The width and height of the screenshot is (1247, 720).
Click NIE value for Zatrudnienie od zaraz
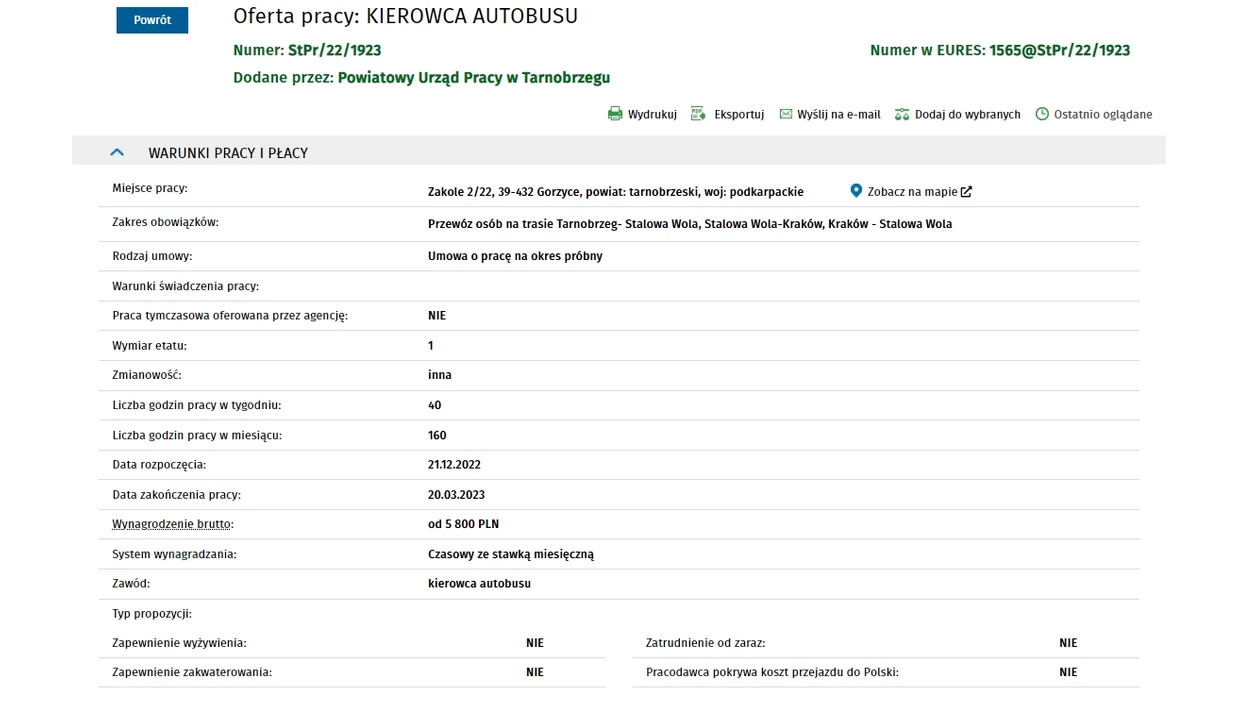coord(1068,643)
